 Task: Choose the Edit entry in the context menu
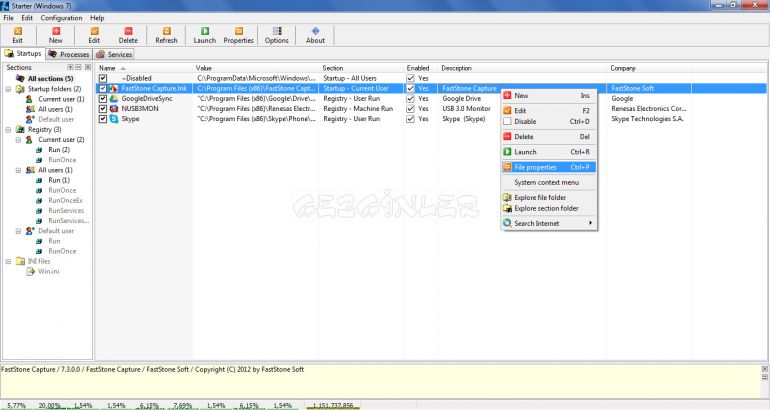pos(549,111)
